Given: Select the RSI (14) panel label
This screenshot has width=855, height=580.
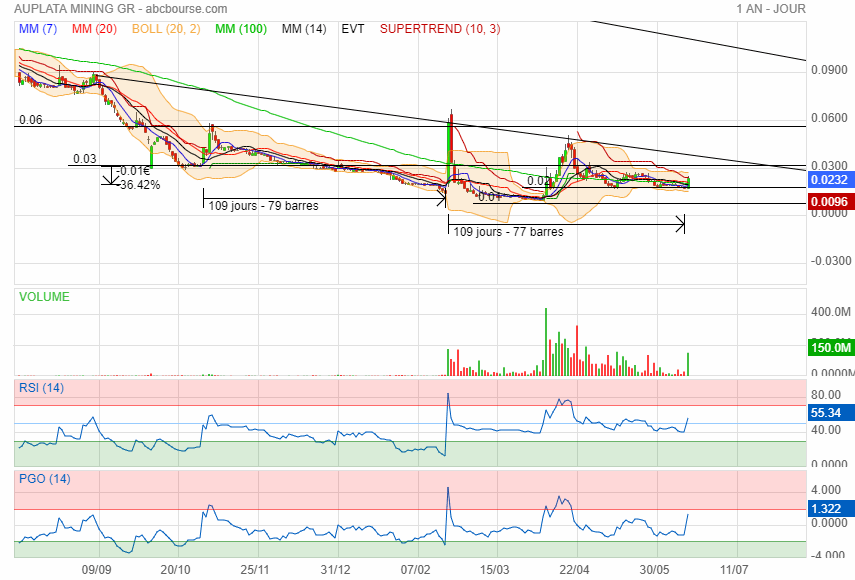Looking at the screenshot, I should coord(41,388).
